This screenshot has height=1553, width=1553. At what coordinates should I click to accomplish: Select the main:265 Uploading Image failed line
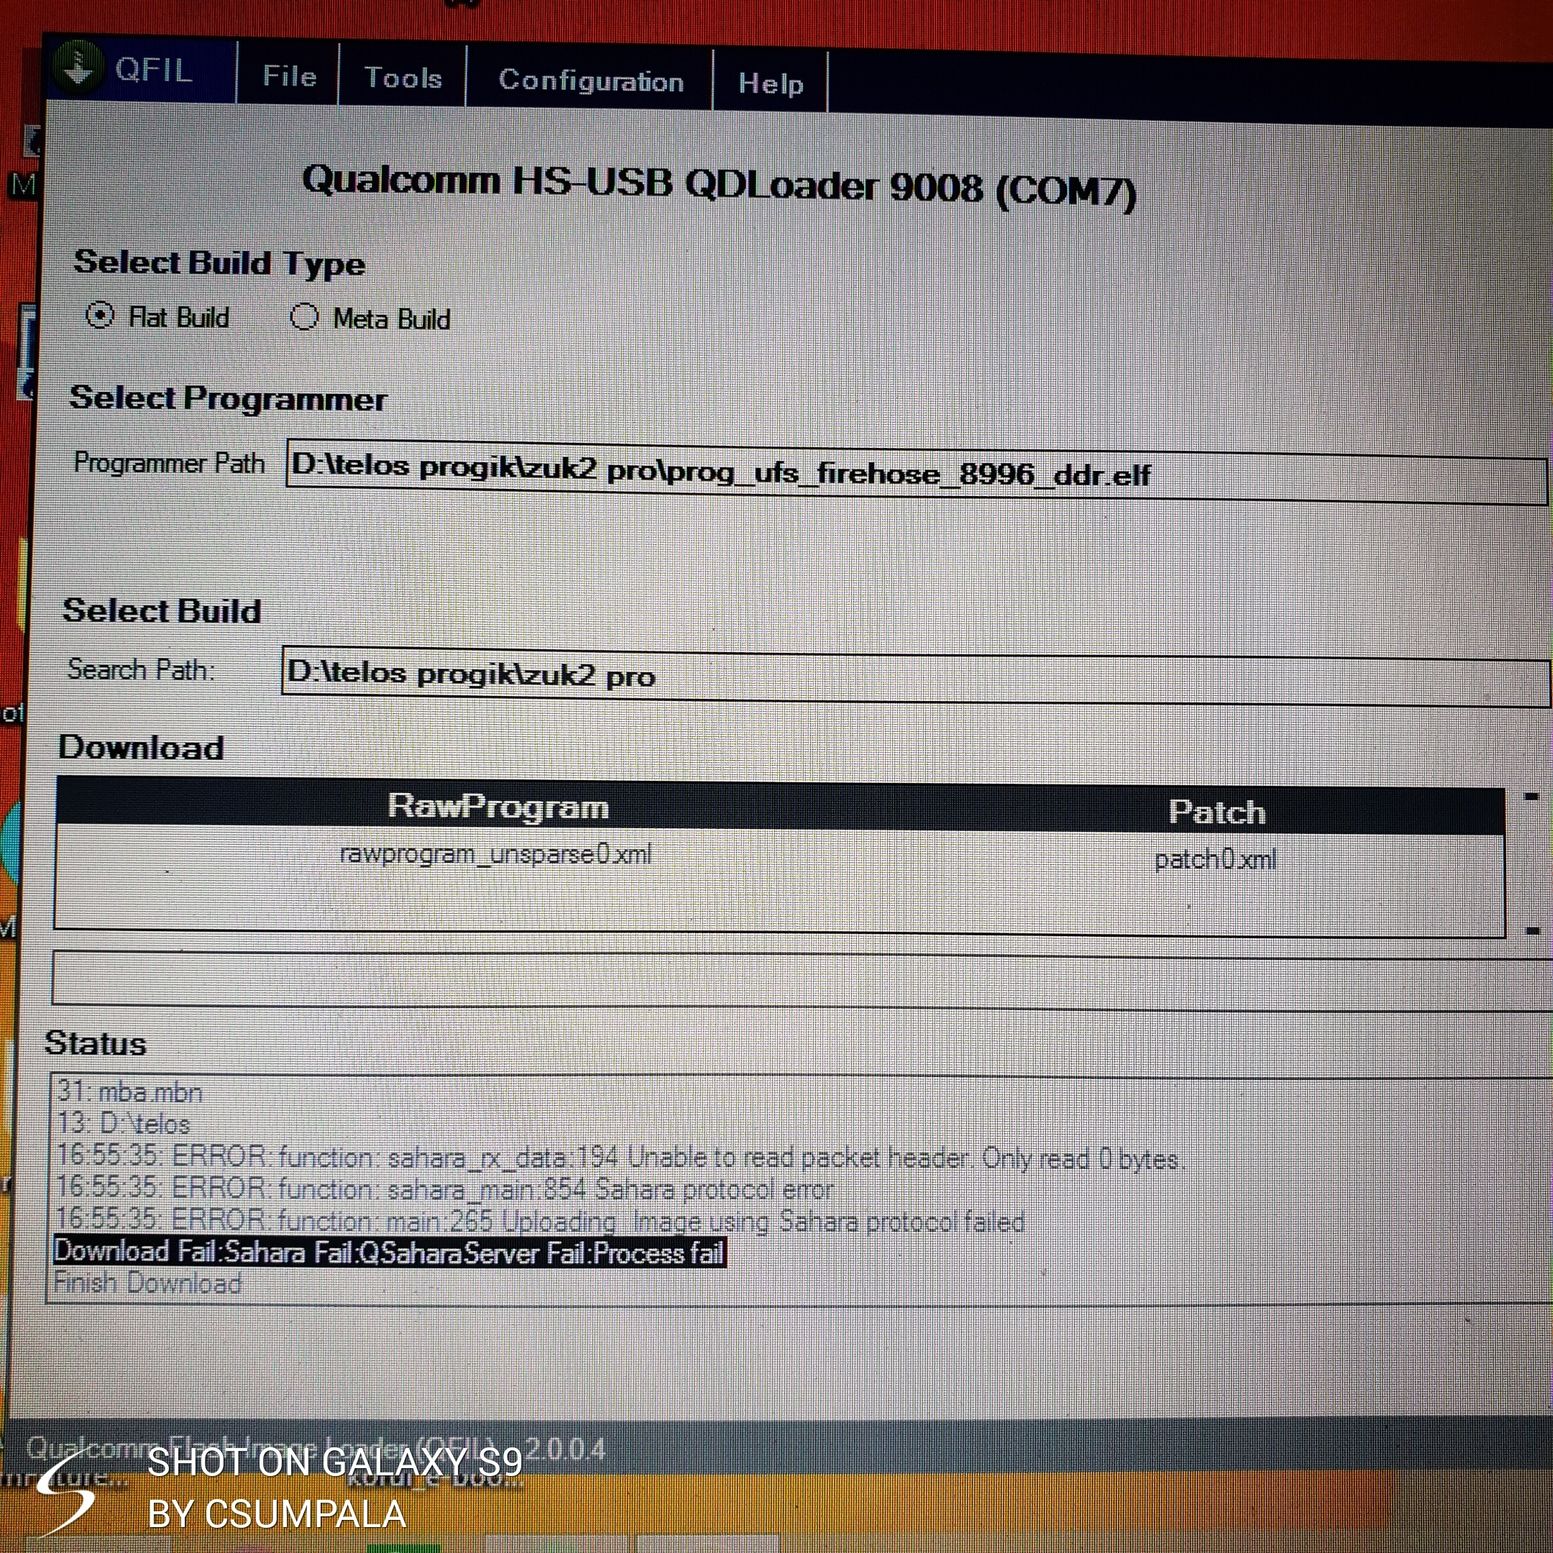coord(540,1220)
